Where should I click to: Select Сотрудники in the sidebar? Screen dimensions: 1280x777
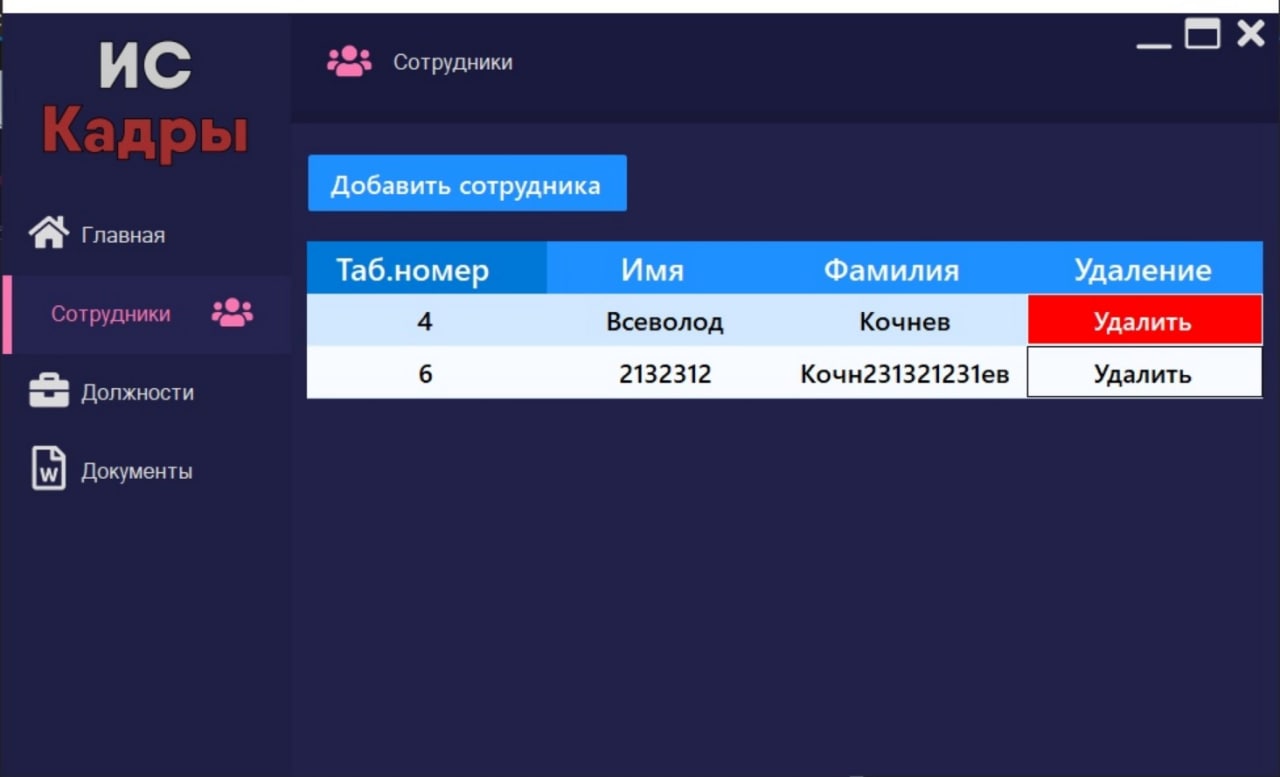(x=146, y=314)
